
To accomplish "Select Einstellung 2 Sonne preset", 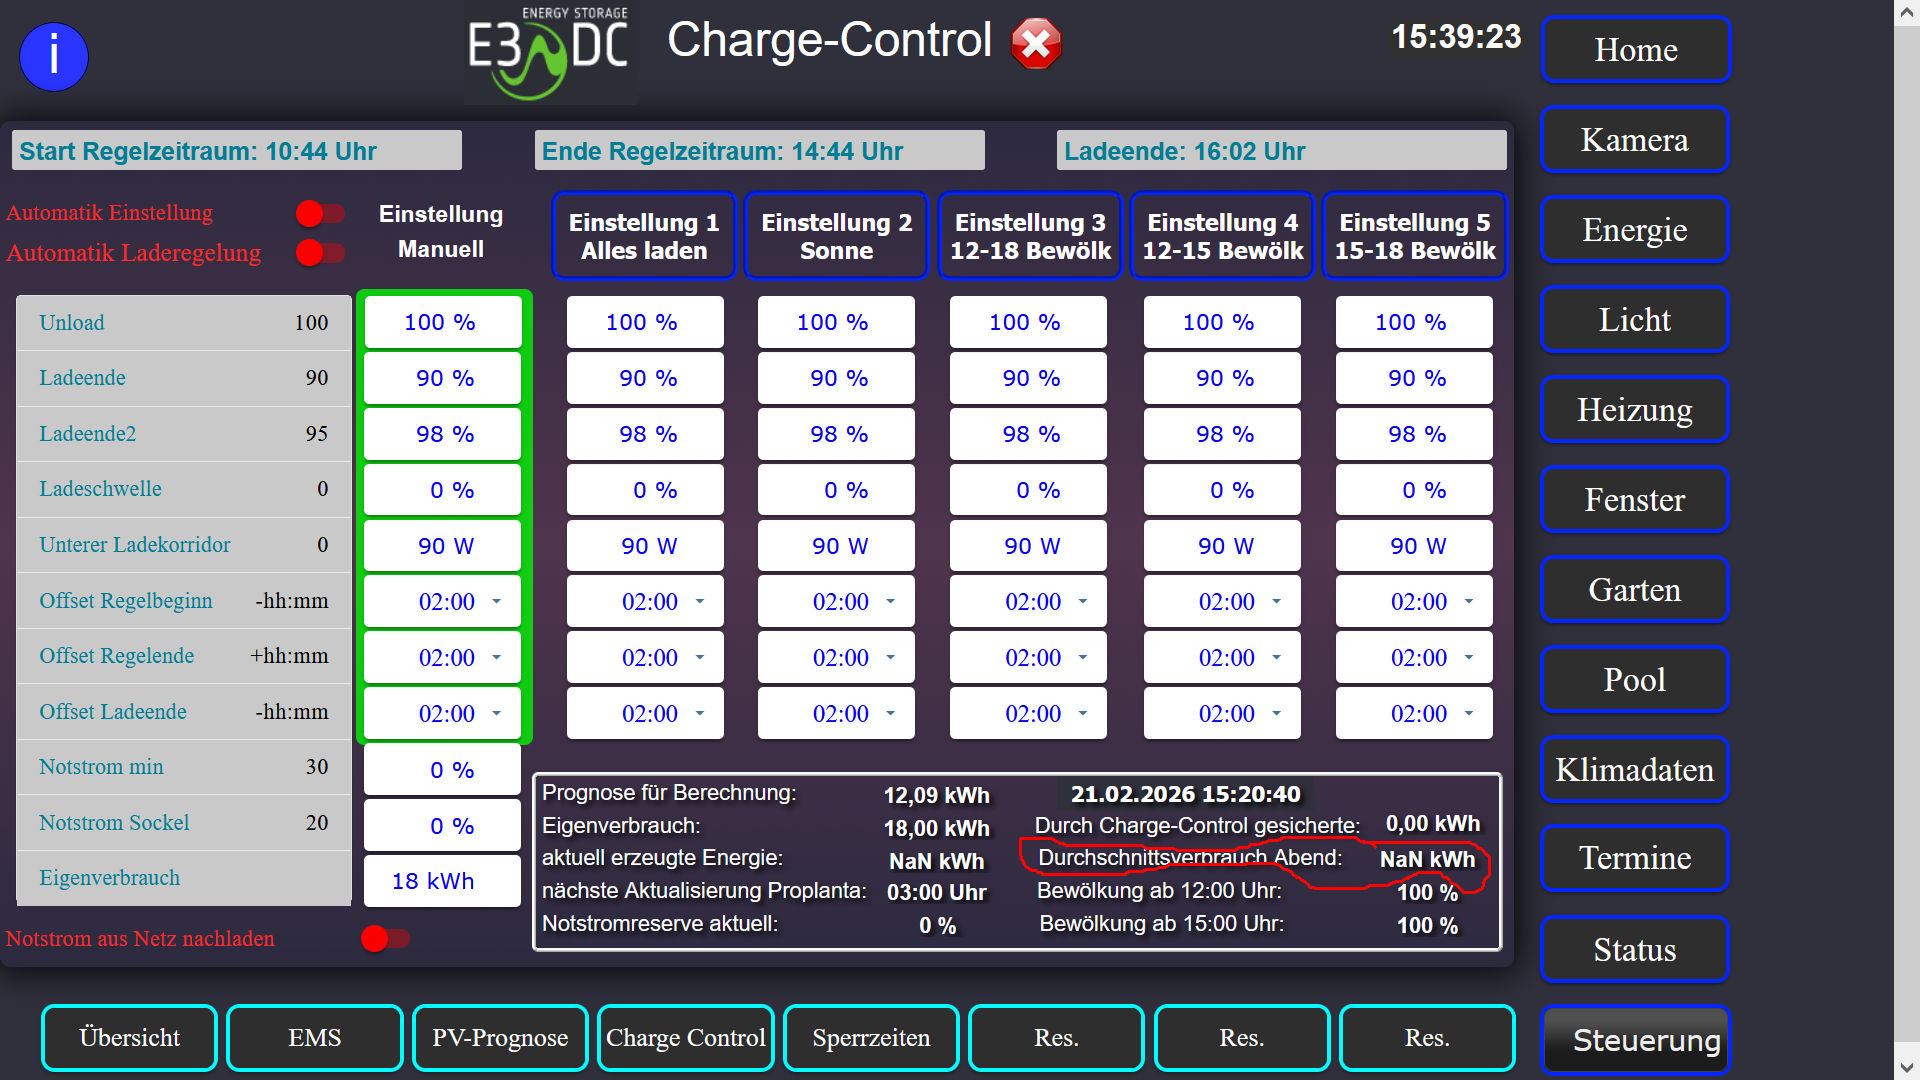I will (836, 236).
